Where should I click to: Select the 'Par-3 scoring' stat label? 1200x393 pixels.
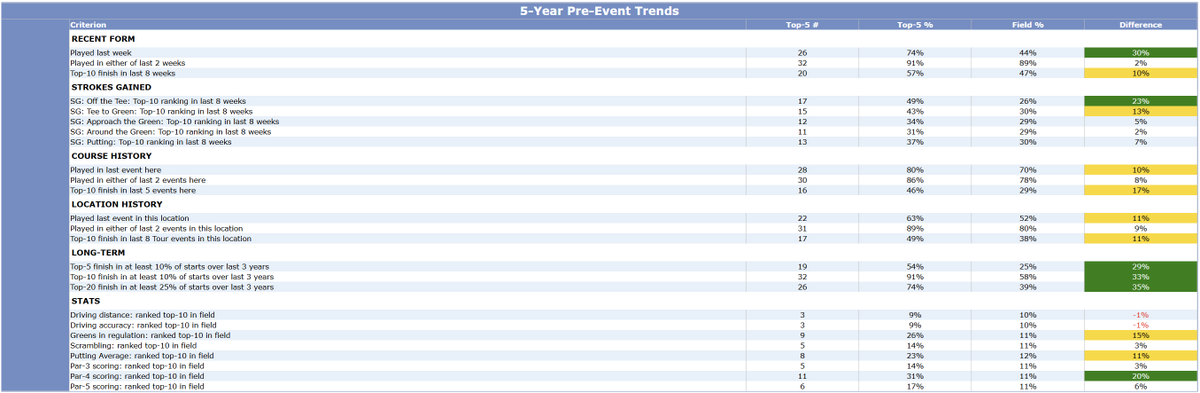click(137, 365)
